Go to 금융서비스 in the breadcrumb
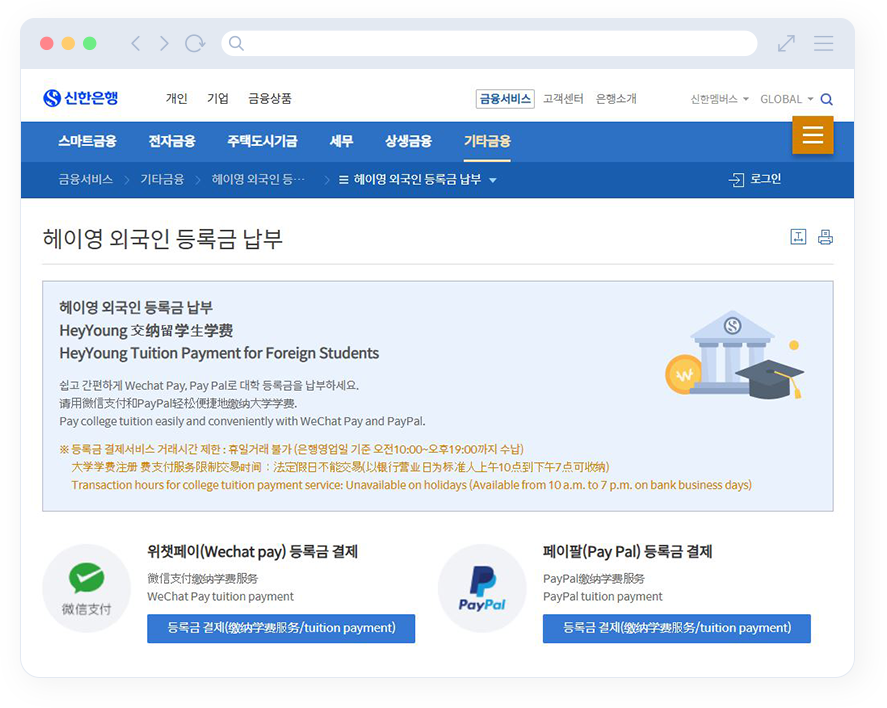The height and width of the screenshot is (708, 887). (85, 180)
